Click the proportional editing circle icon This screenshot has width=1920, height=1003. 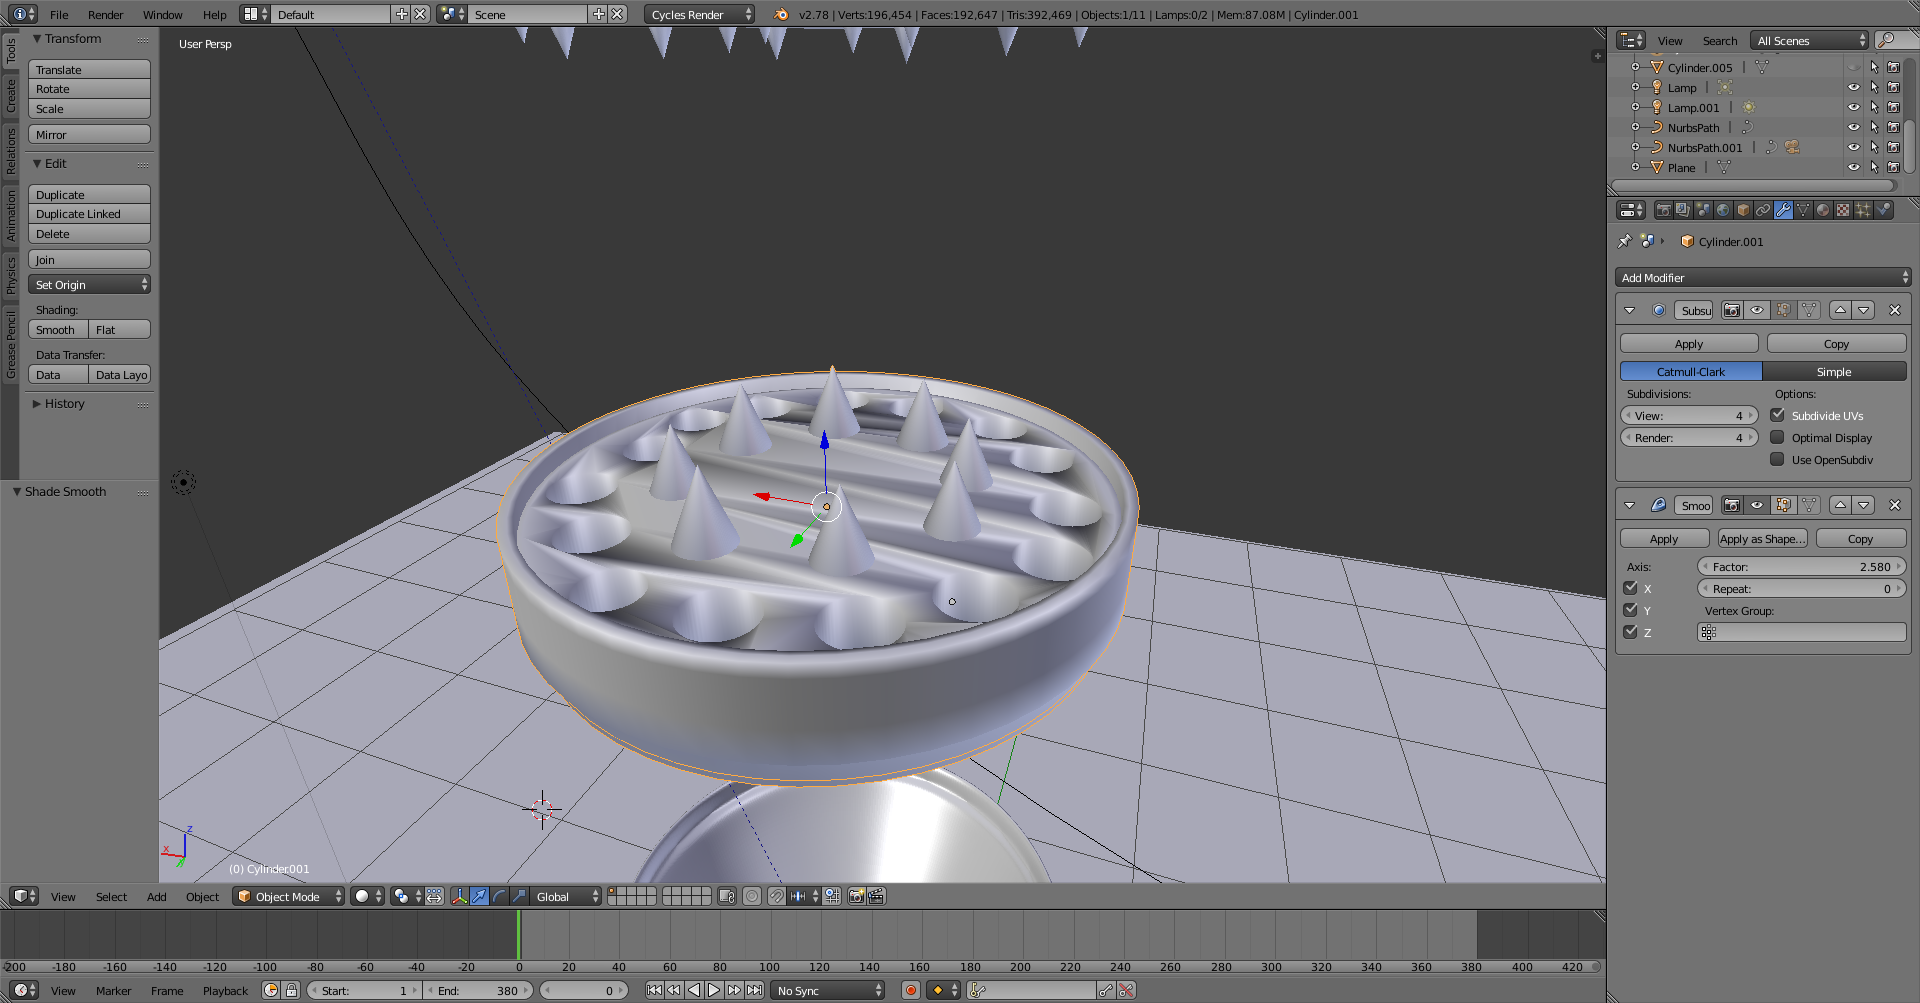coord(752,896)
